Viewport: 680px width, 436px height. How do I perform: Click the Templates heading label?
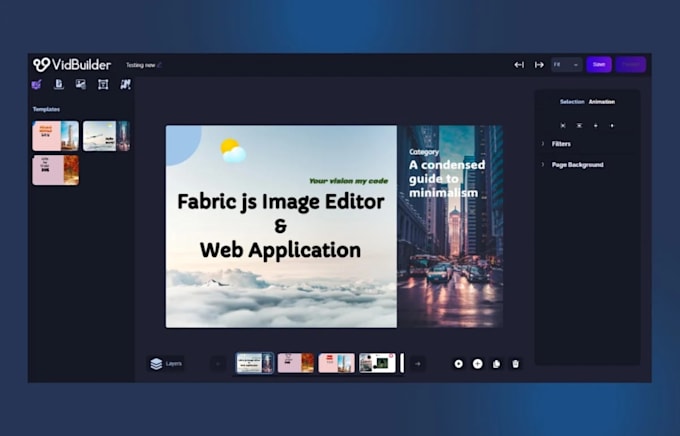pos(46,109)
